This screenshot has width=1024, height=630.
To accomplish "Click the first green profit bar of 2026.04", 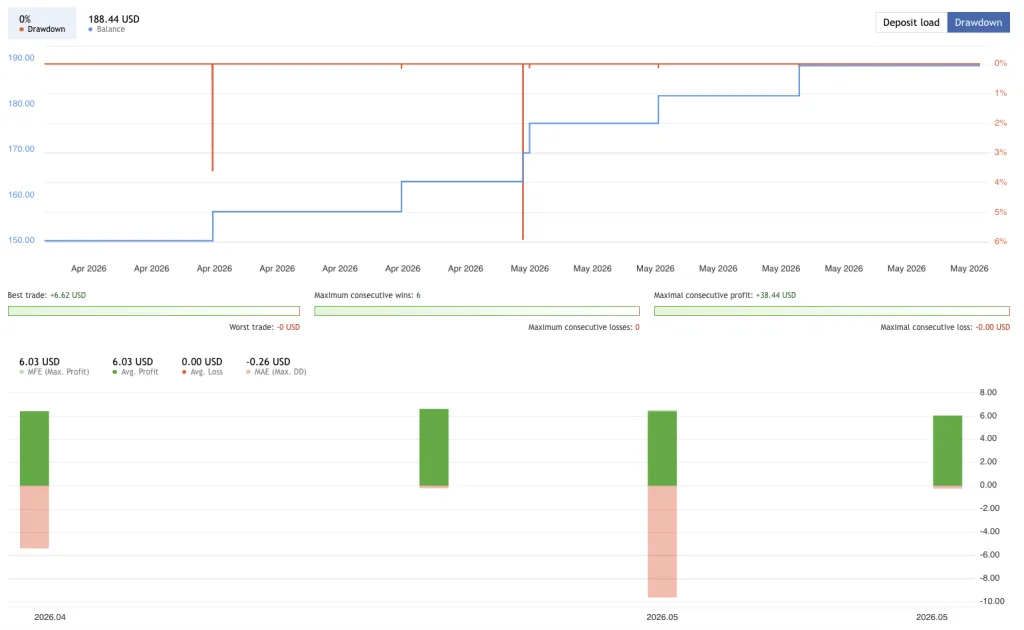I will point(35,448).
